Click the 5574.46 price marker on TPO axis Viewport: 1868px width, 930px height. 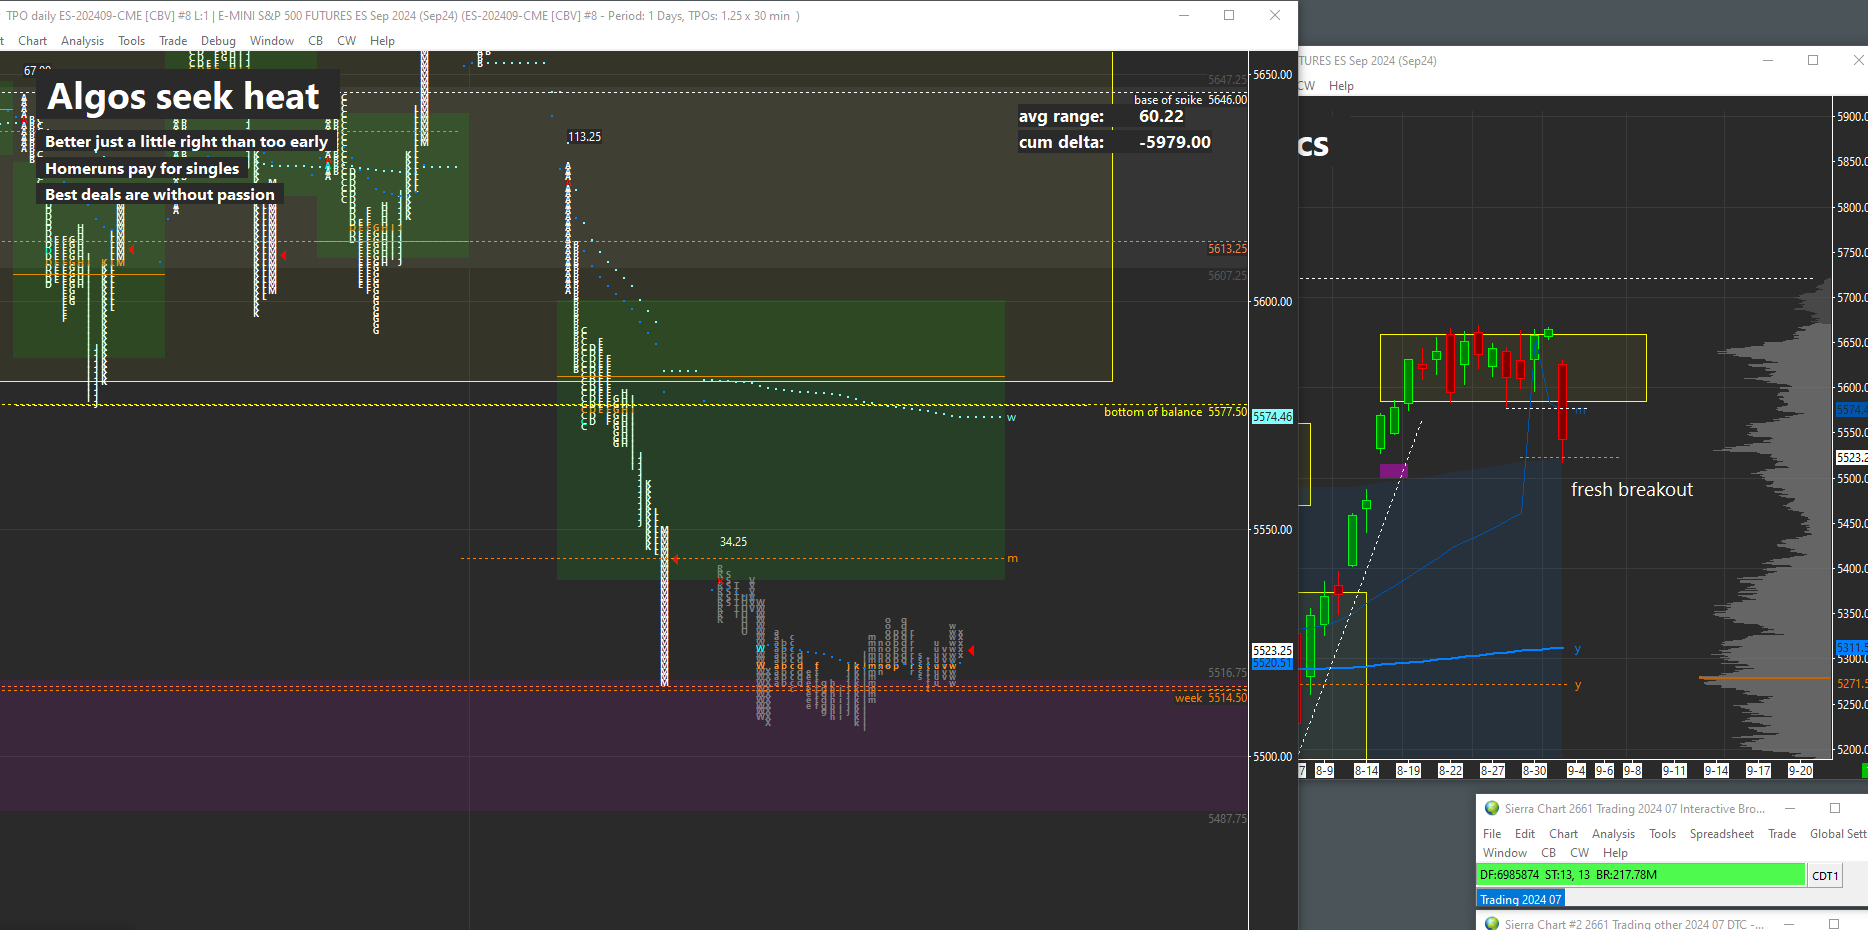tap(1272, 417)
